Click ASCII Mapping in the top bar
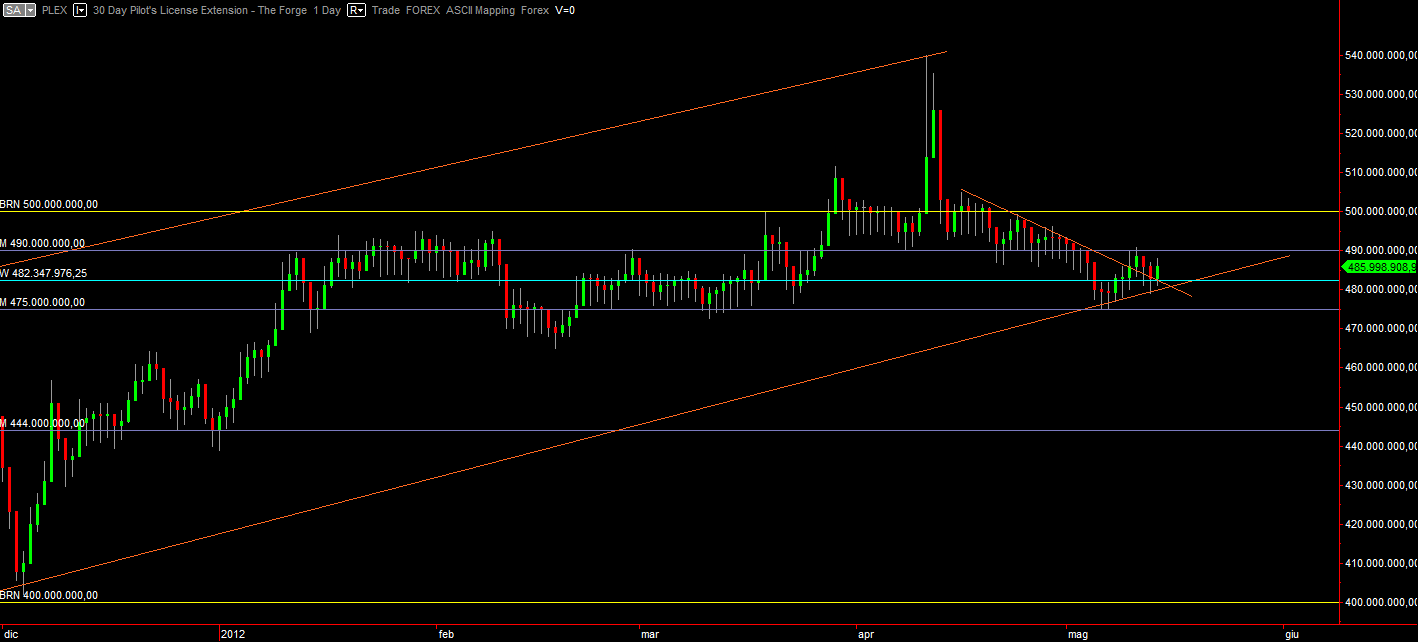This screenshot has height=642, width=1418. point(482,10)
